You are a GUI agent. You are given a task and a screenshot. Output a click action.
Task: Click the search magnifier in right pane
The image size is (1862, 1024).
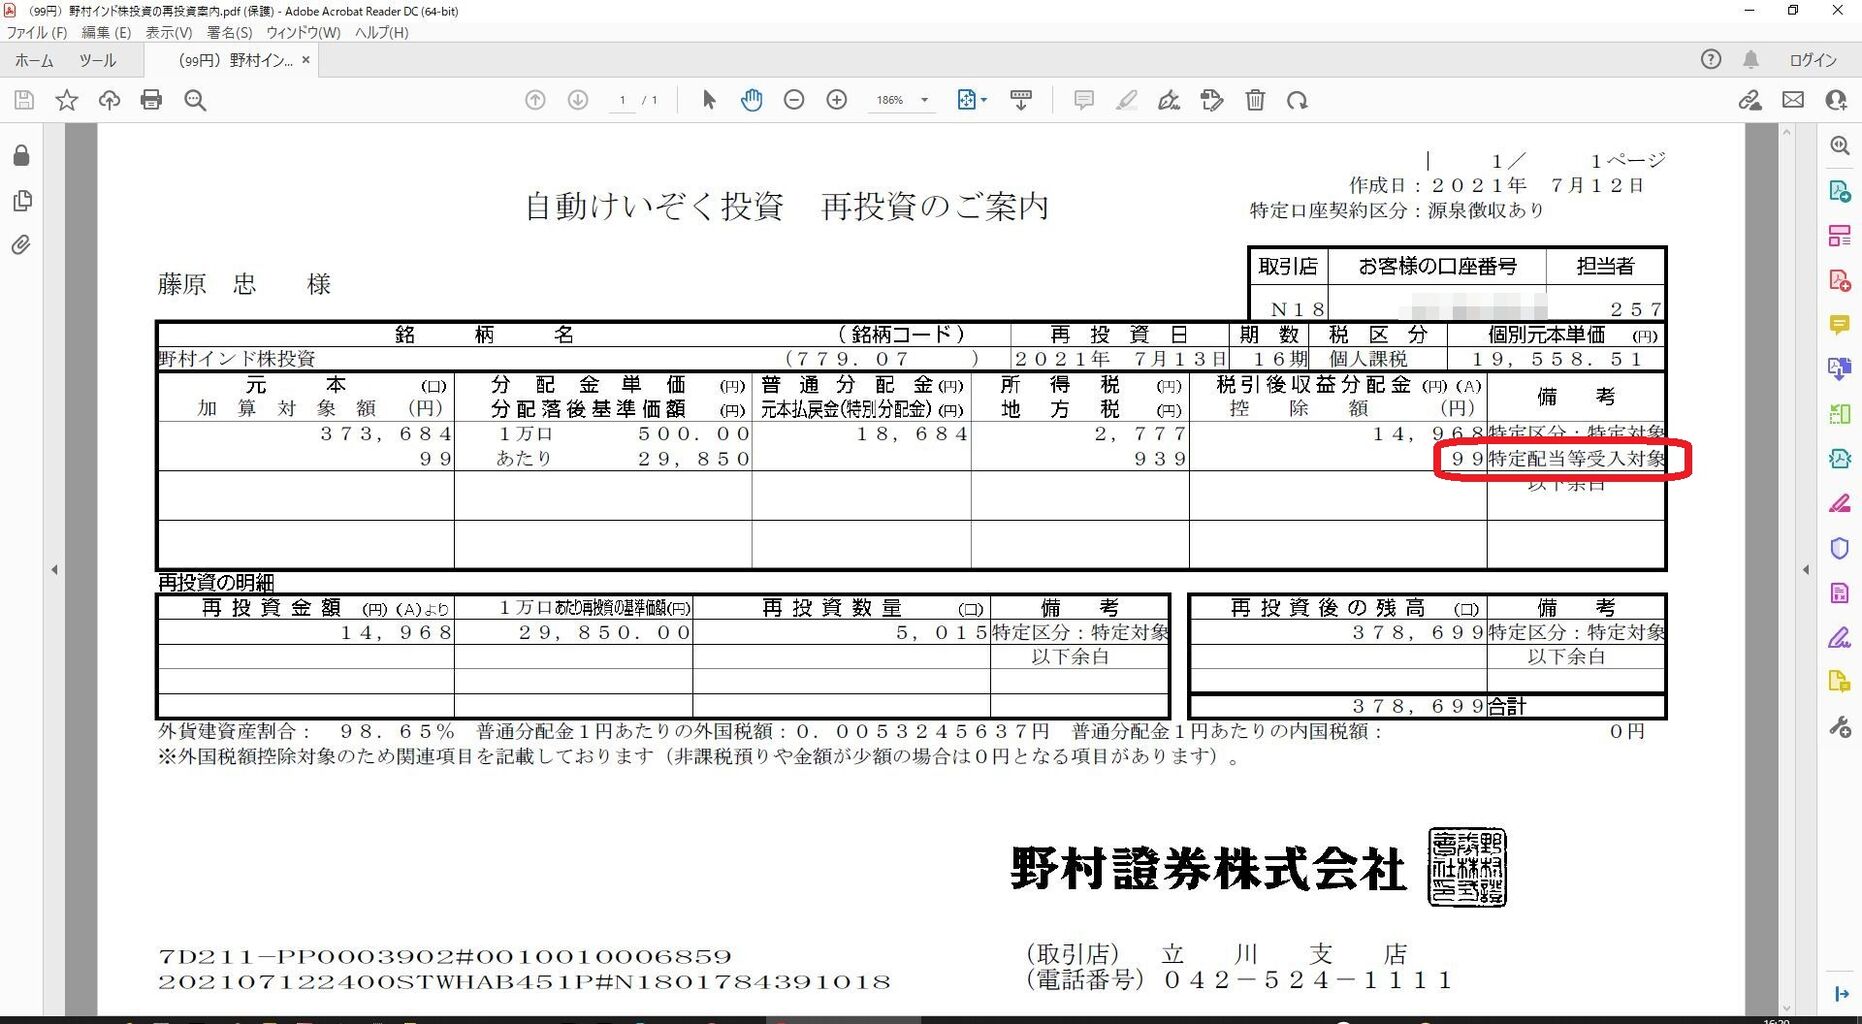[x=1839, y=146]
